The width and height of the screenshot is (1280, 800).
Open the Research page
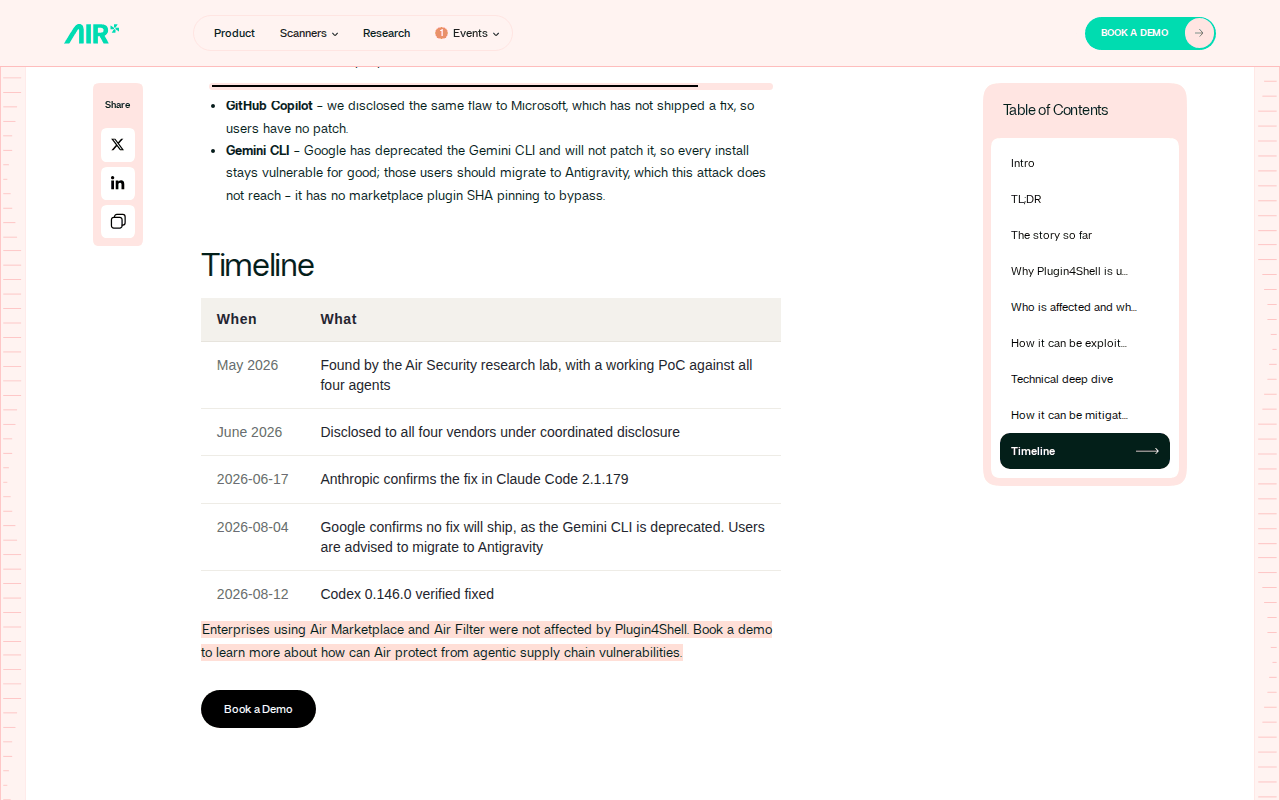(x=386, y=33)
